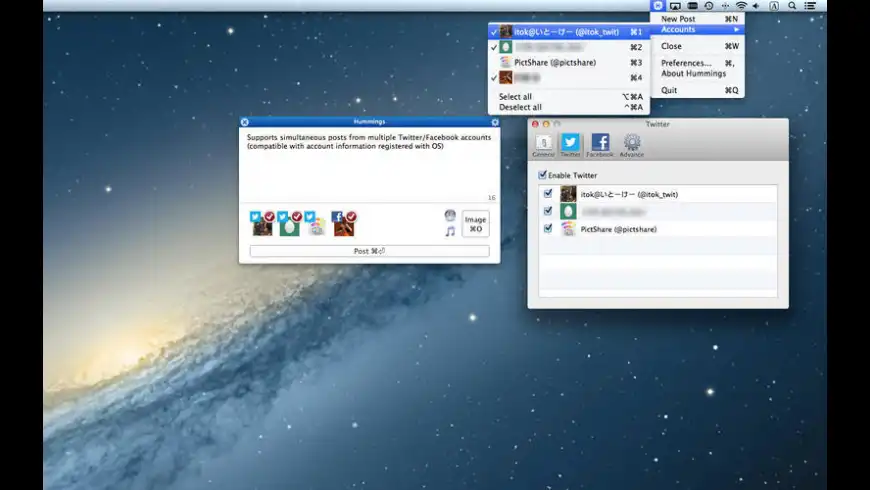The image size is (870, 490).
Task: Click the Image ⌘O button
Action: [476, 224]
